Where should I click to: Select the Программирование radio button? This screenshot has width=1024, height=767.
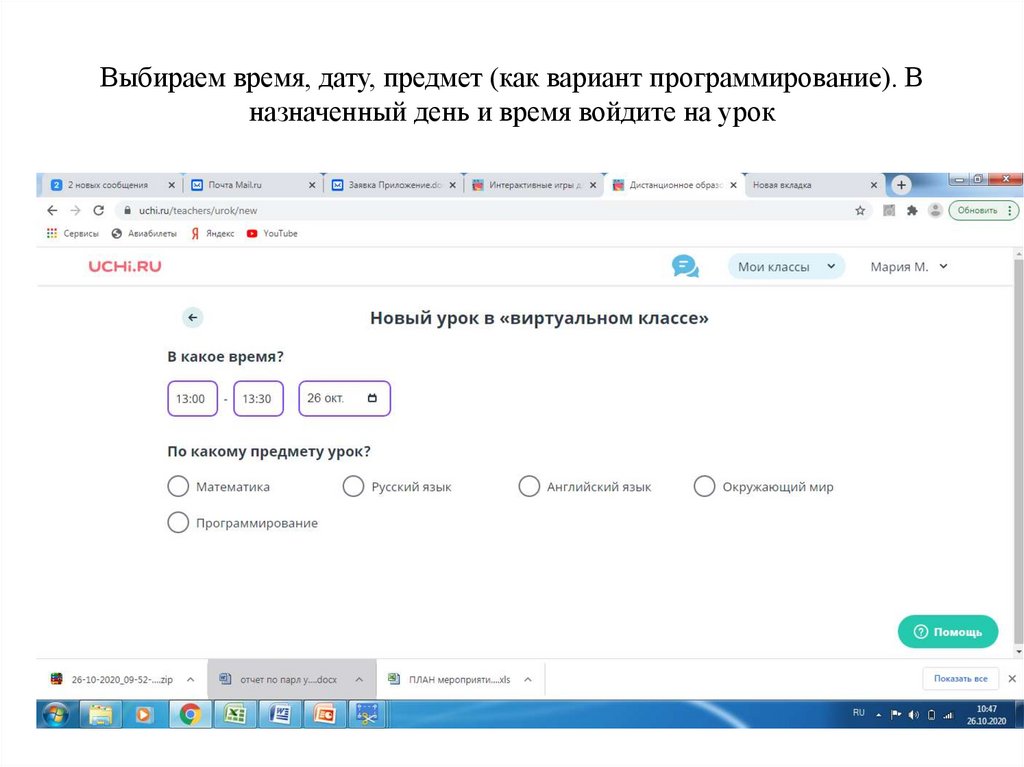178,523
